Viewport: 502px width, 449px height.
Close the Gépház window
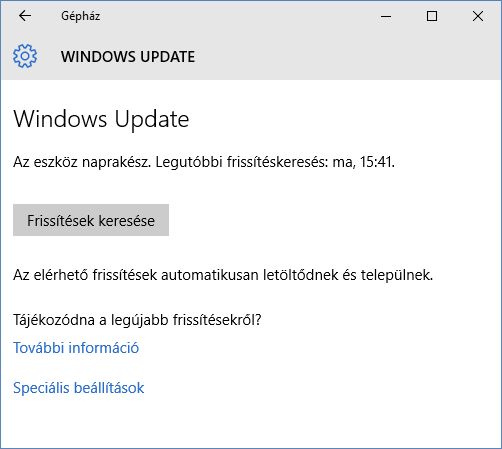point(478,16)
